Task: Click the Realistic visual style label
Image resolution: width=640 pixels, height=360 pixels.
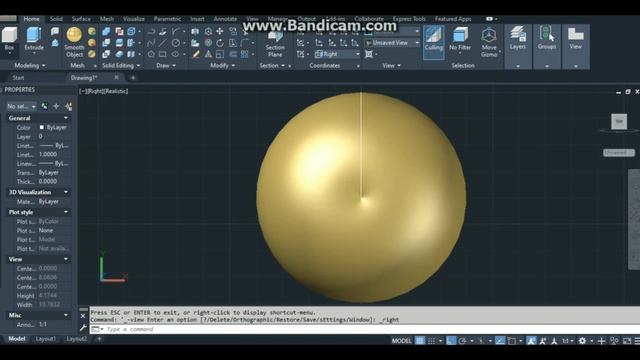Action: point(116,91)
